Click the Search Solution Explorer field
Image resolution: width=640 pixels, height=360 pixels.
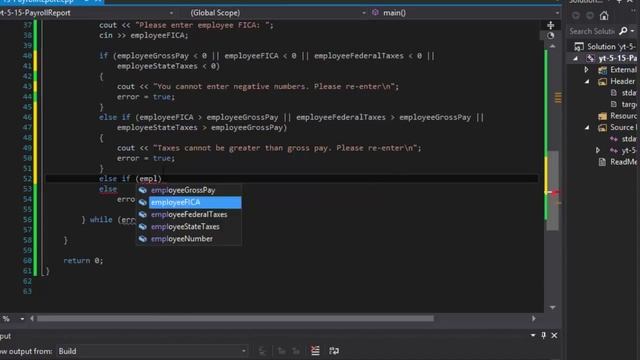[592, 31]
